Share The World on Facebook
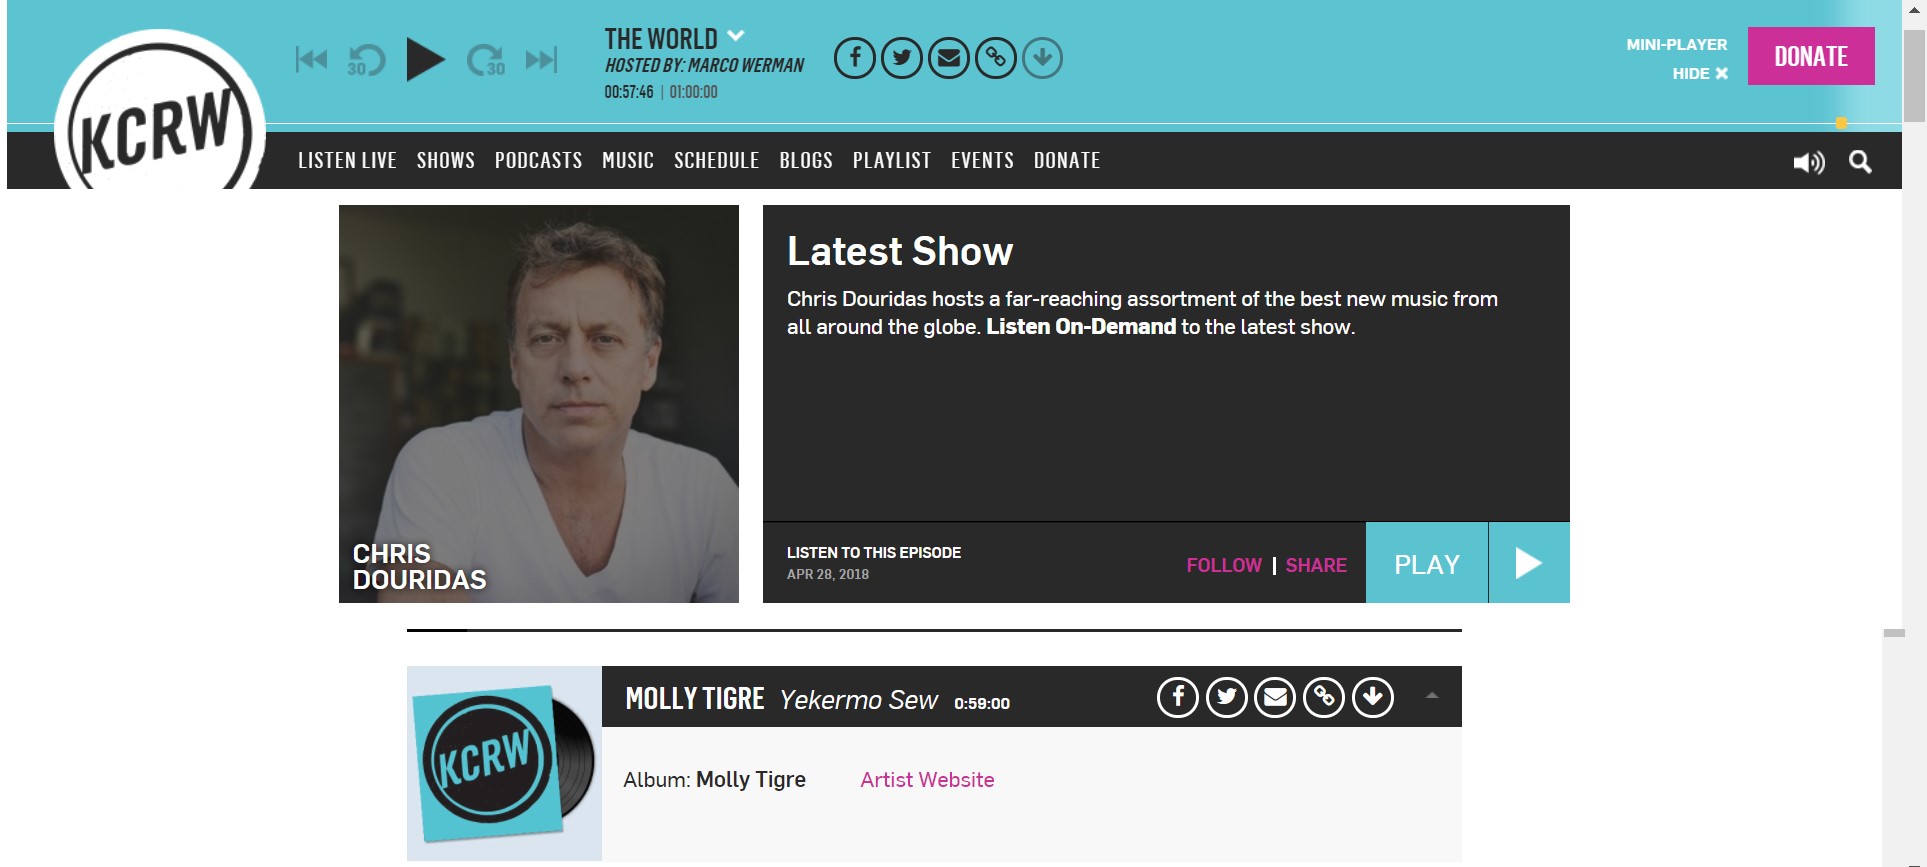 855,58
